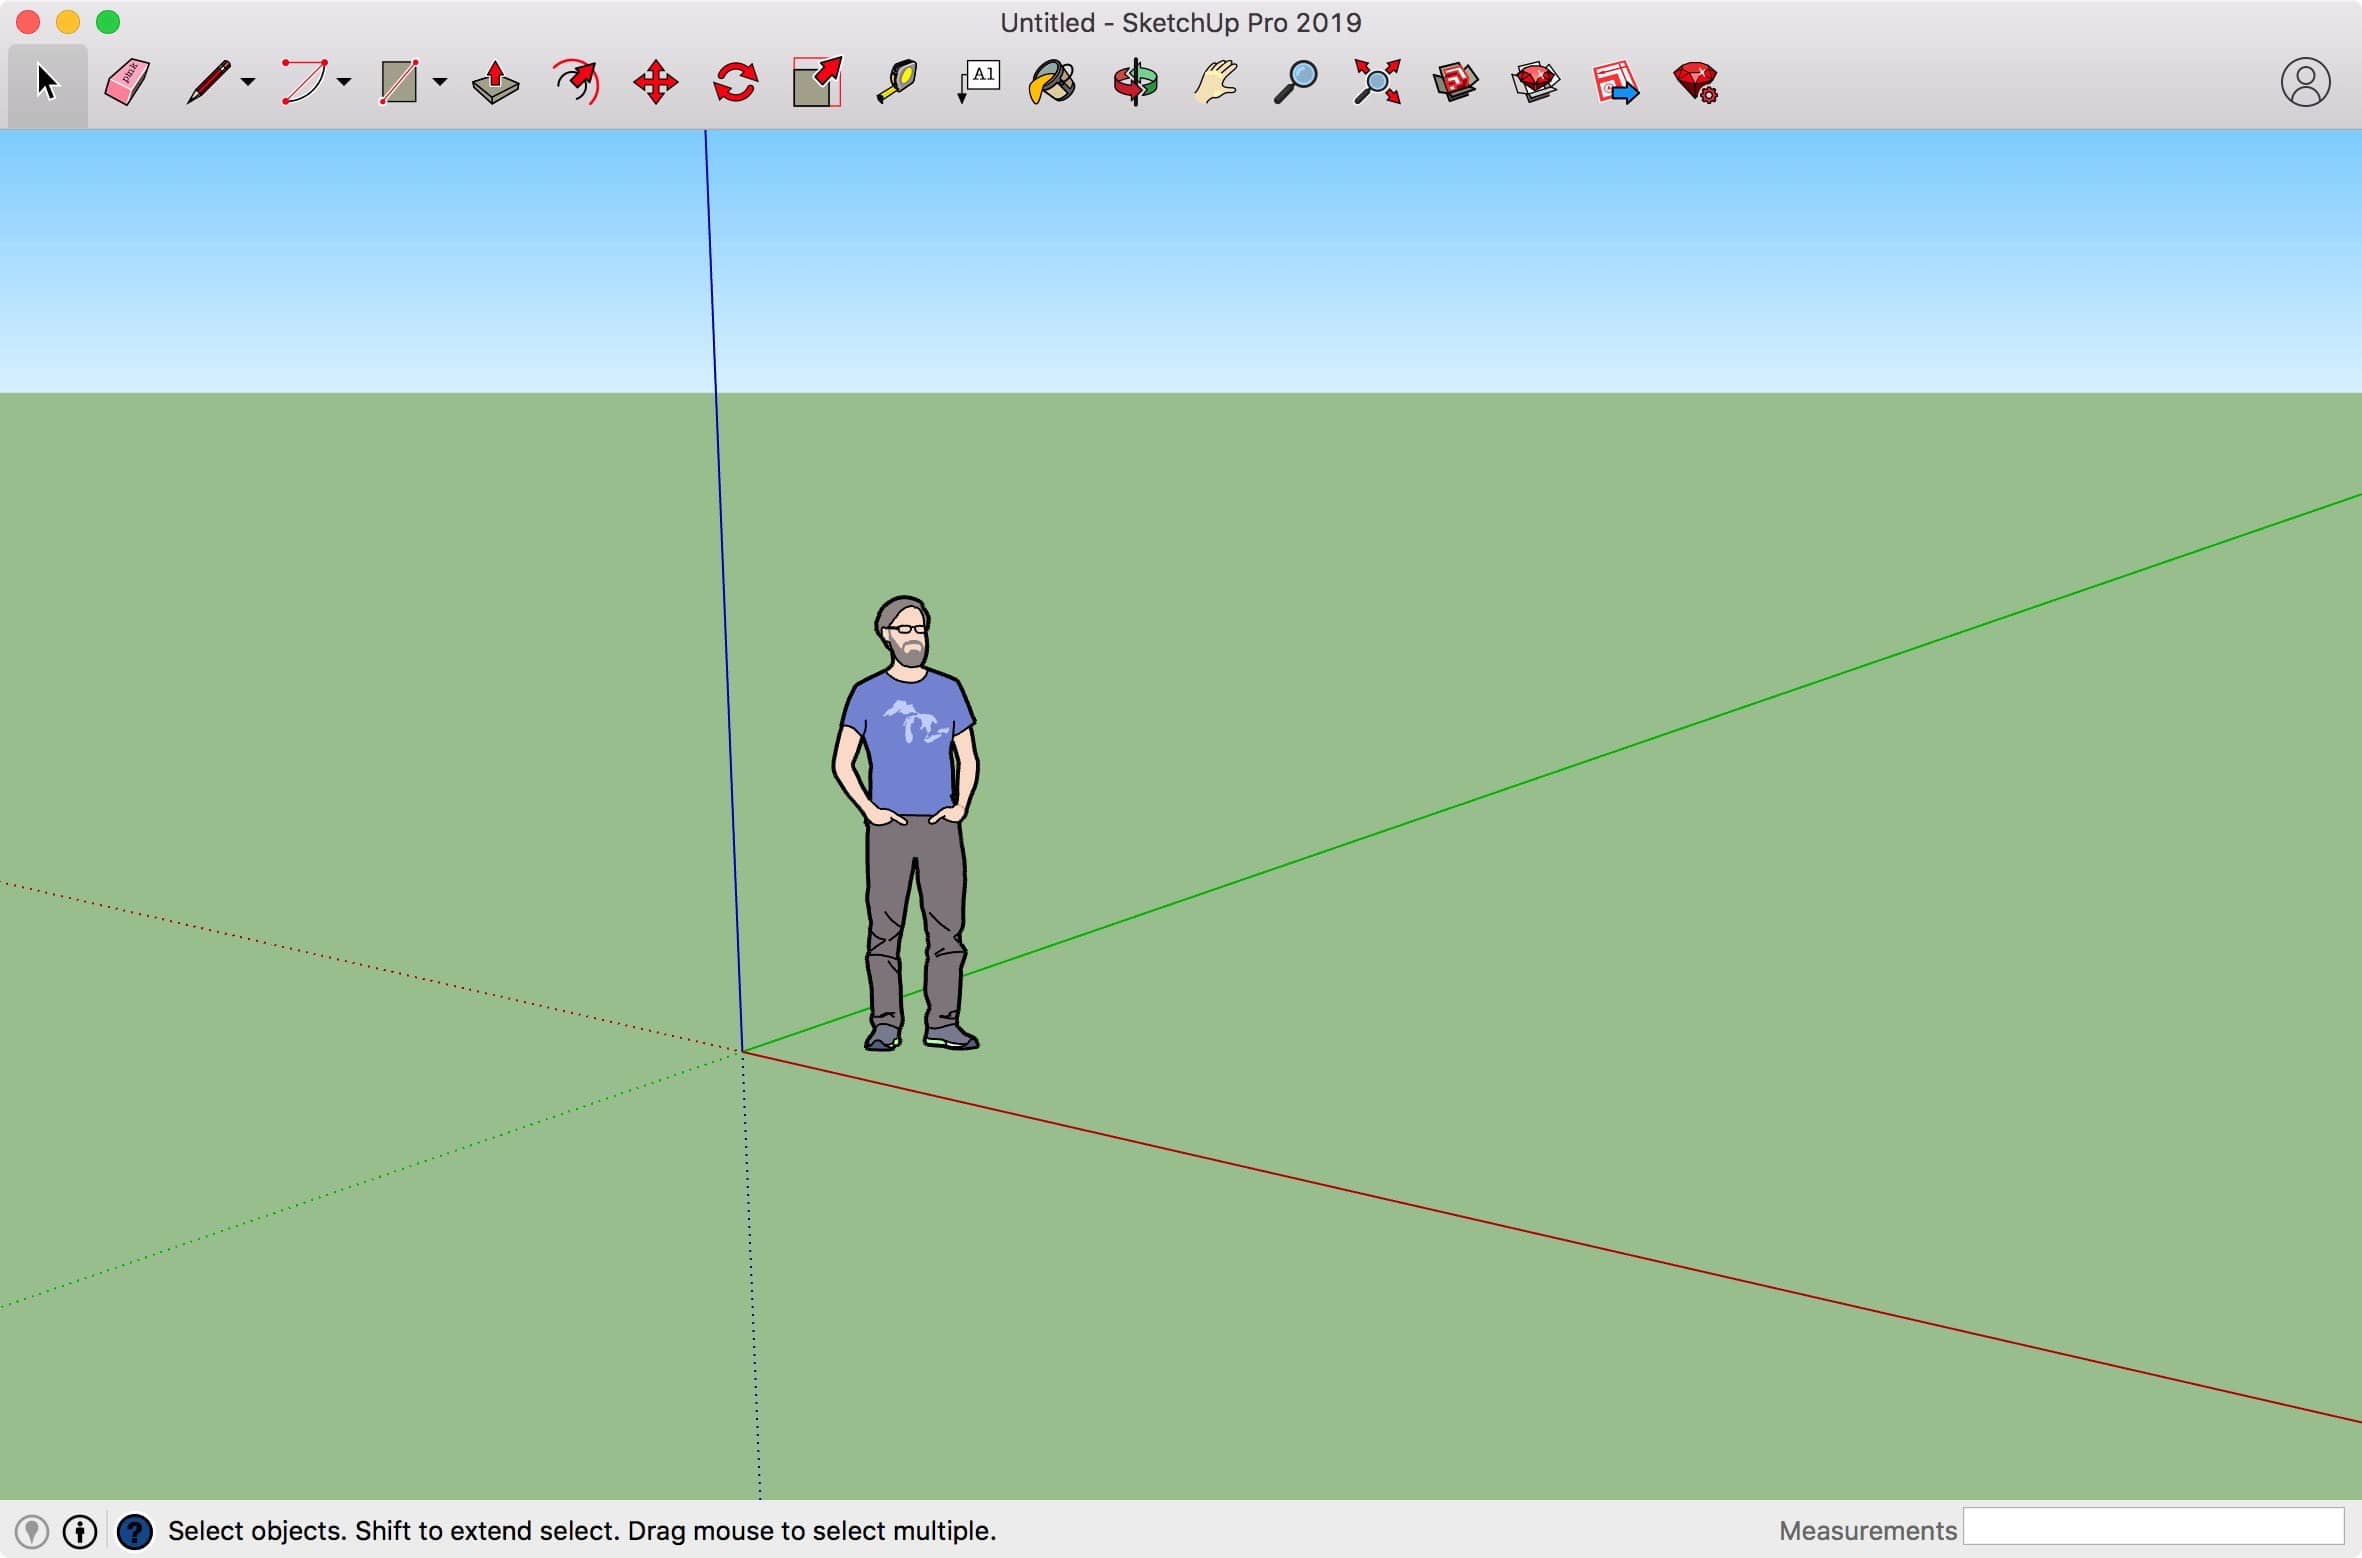
Task: Open the Instructor help question icon
Action: pos(134,1531)
